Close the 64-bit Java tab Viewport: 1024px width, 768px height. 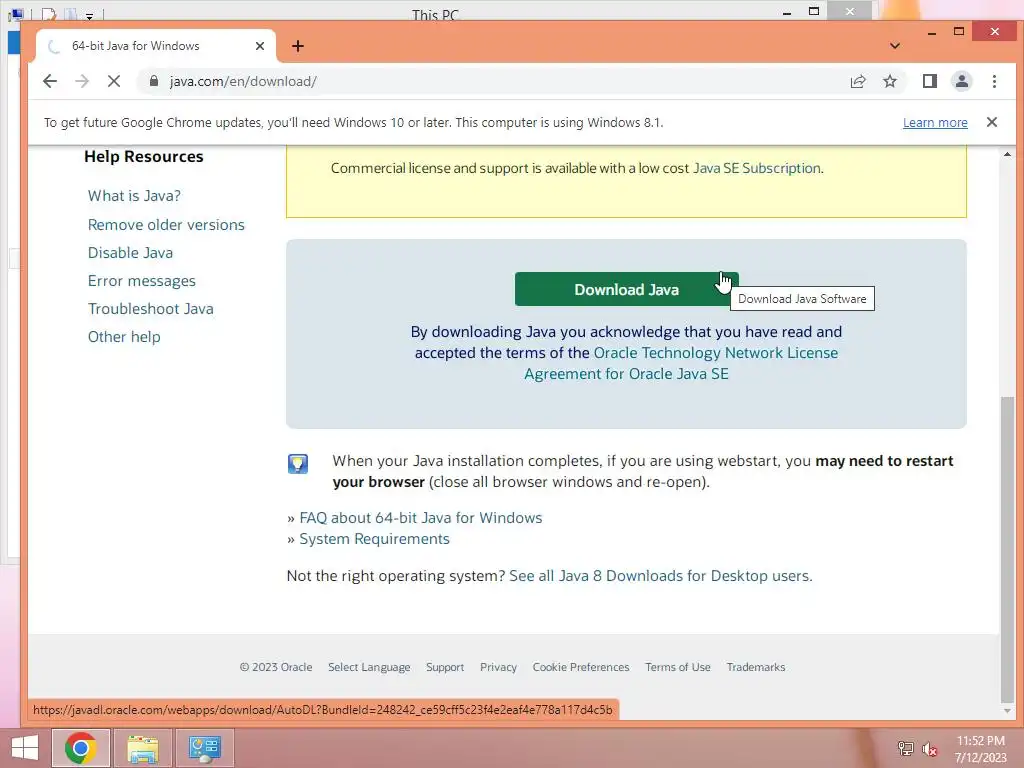(x=260, y=46)
